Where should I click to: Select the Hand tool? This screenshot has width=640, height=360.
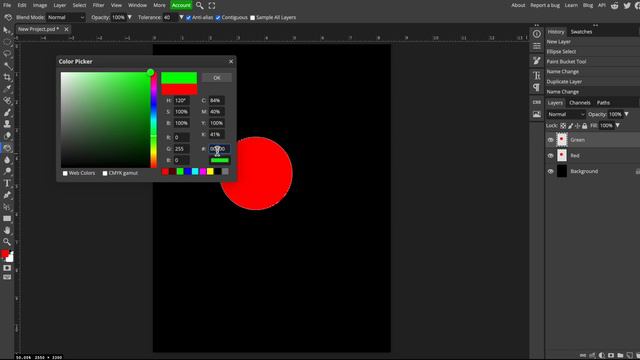click(7, 231)
